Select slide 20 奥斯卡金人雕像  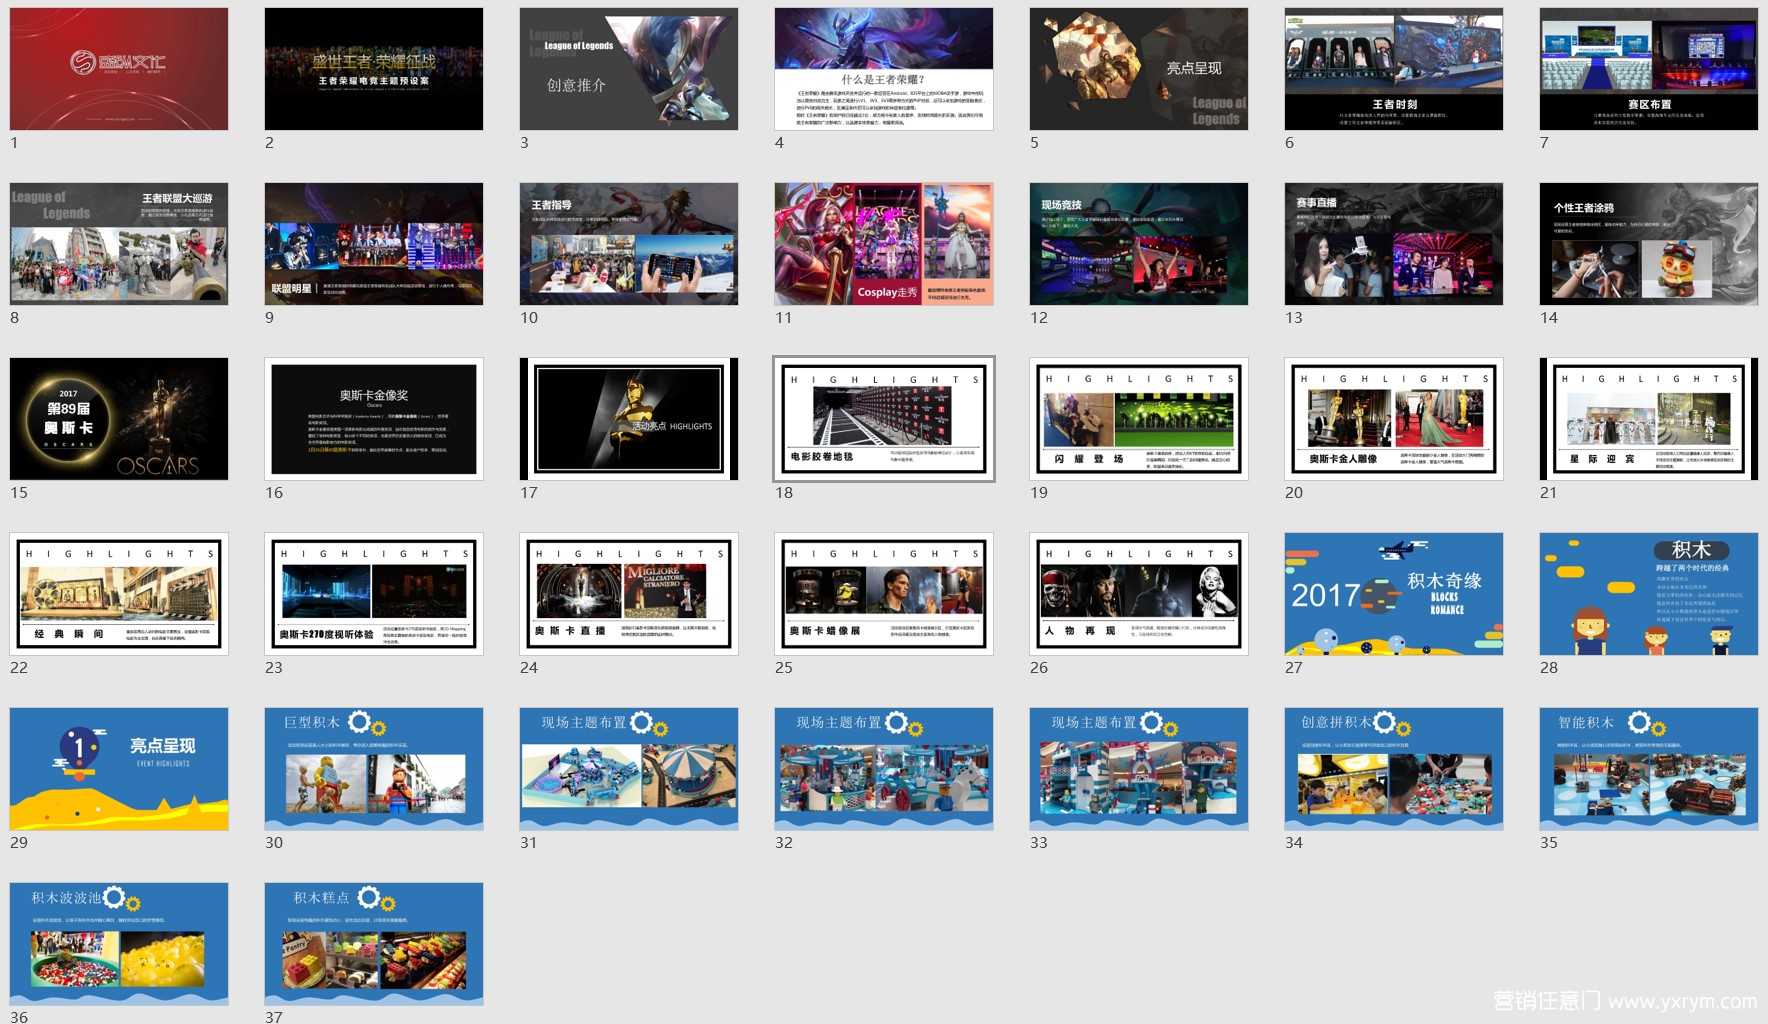1394,419
